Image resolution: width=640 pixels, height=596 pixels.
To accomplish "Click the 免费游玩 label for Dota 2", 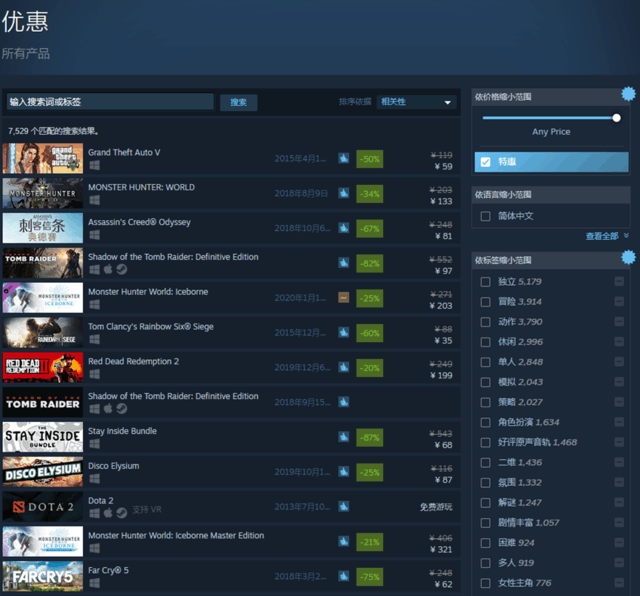I will [x=436, y=507].
